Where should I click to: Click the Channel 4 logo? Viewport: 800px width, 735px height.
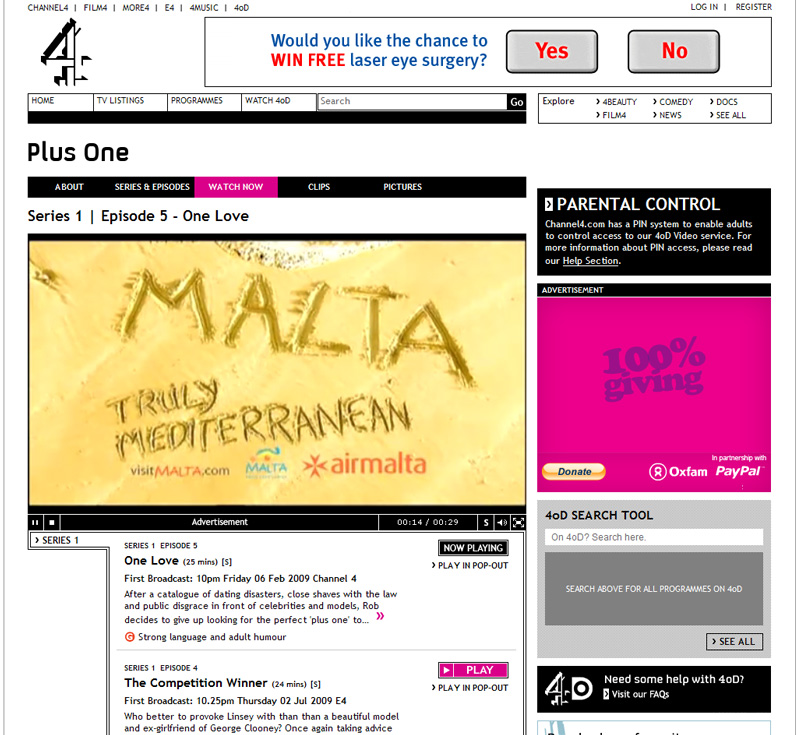point(65,52)
